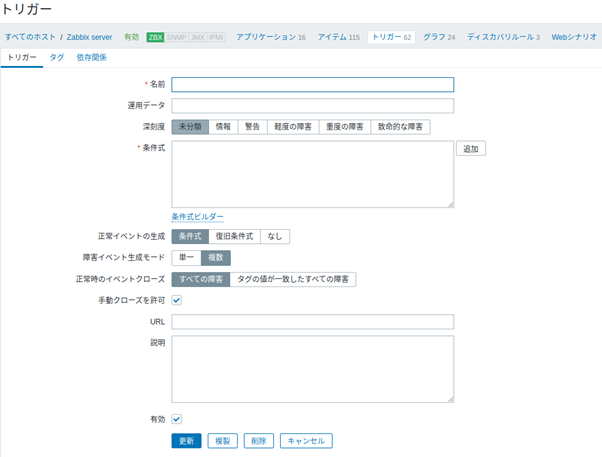Switch to the タグ tab
This screenshot has height=457, width=602.
57,58
